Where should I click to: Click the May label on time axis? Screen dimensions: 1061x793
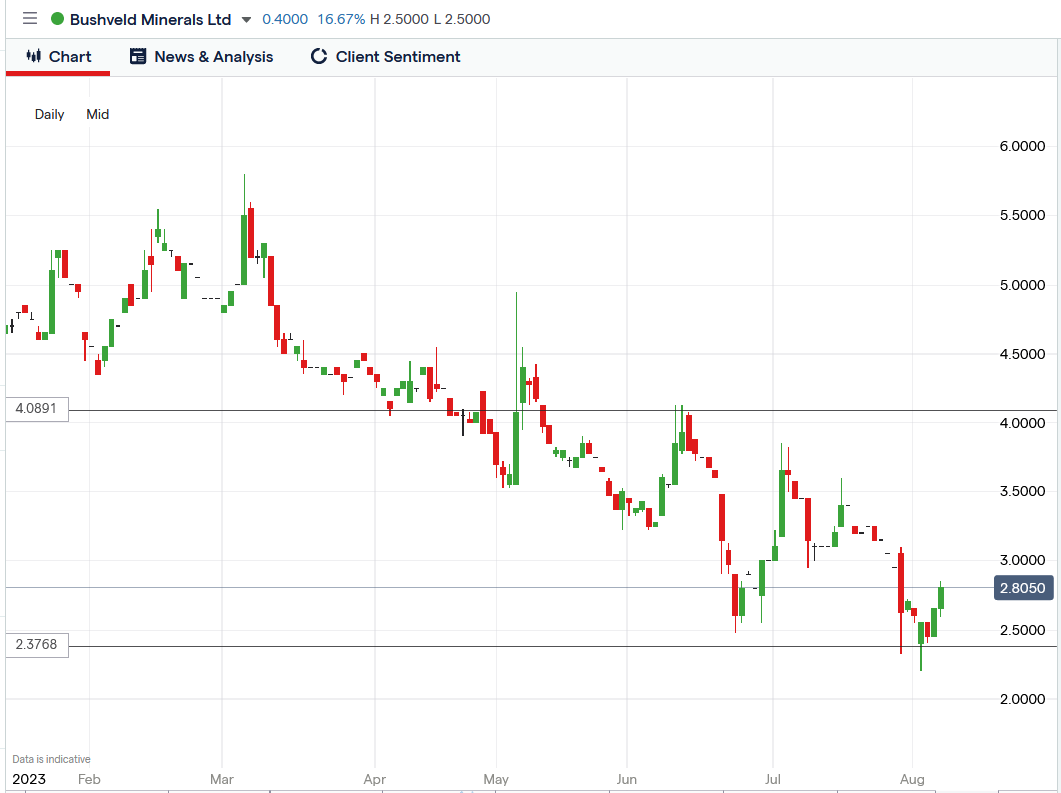click(496, 779)
